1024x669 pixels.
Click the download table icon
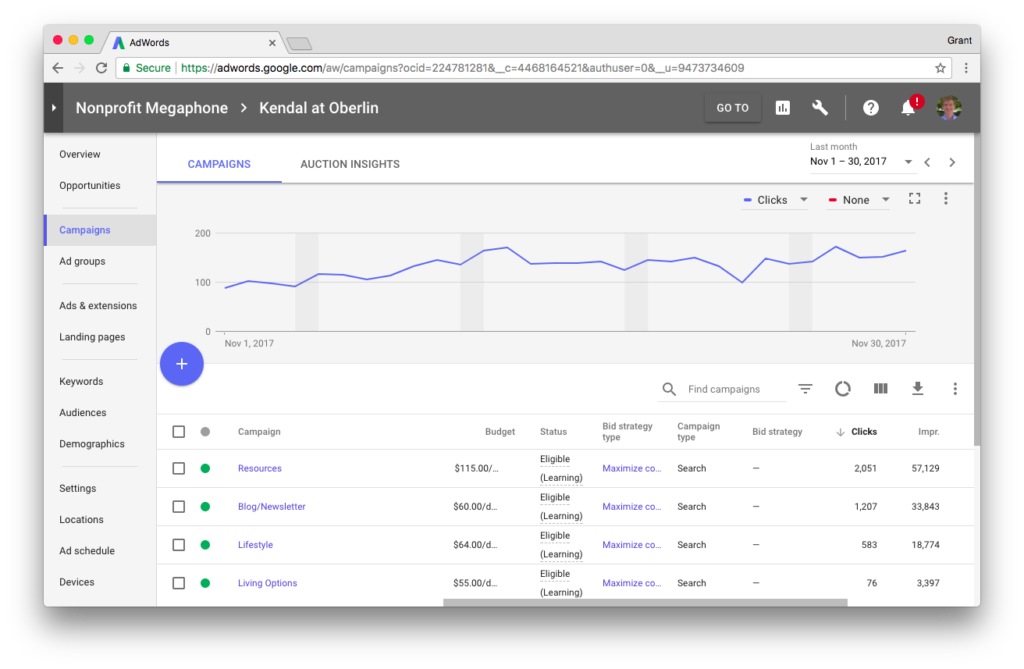click(x=918, y=389)
